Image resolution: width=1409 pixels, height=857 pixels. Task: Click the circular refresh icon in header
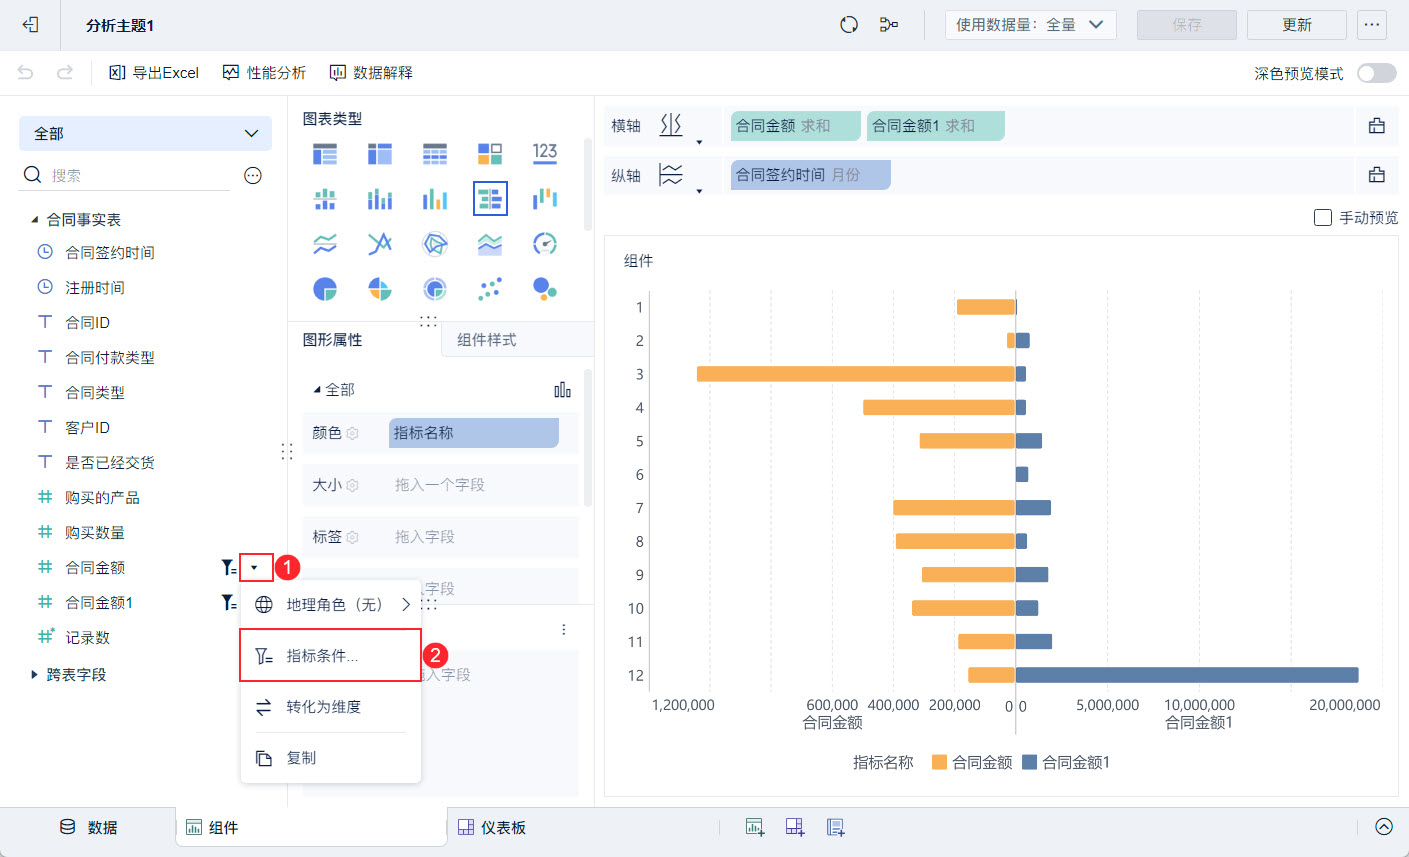tap(849, 25)
